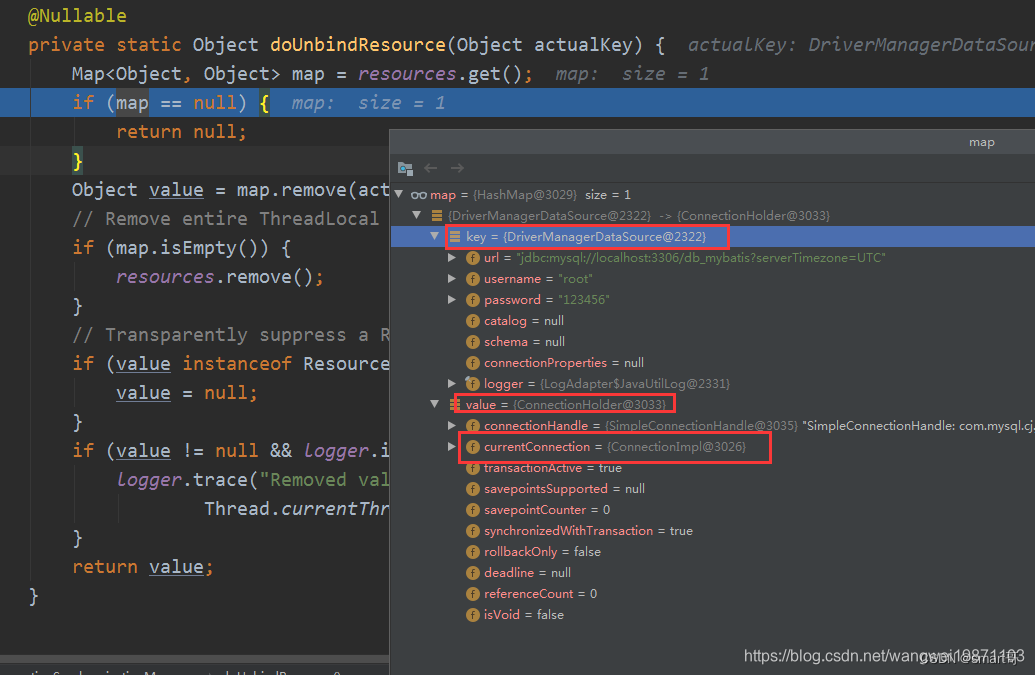Select the isVoid = false row

pyautogui.click(x=713, y=615)
